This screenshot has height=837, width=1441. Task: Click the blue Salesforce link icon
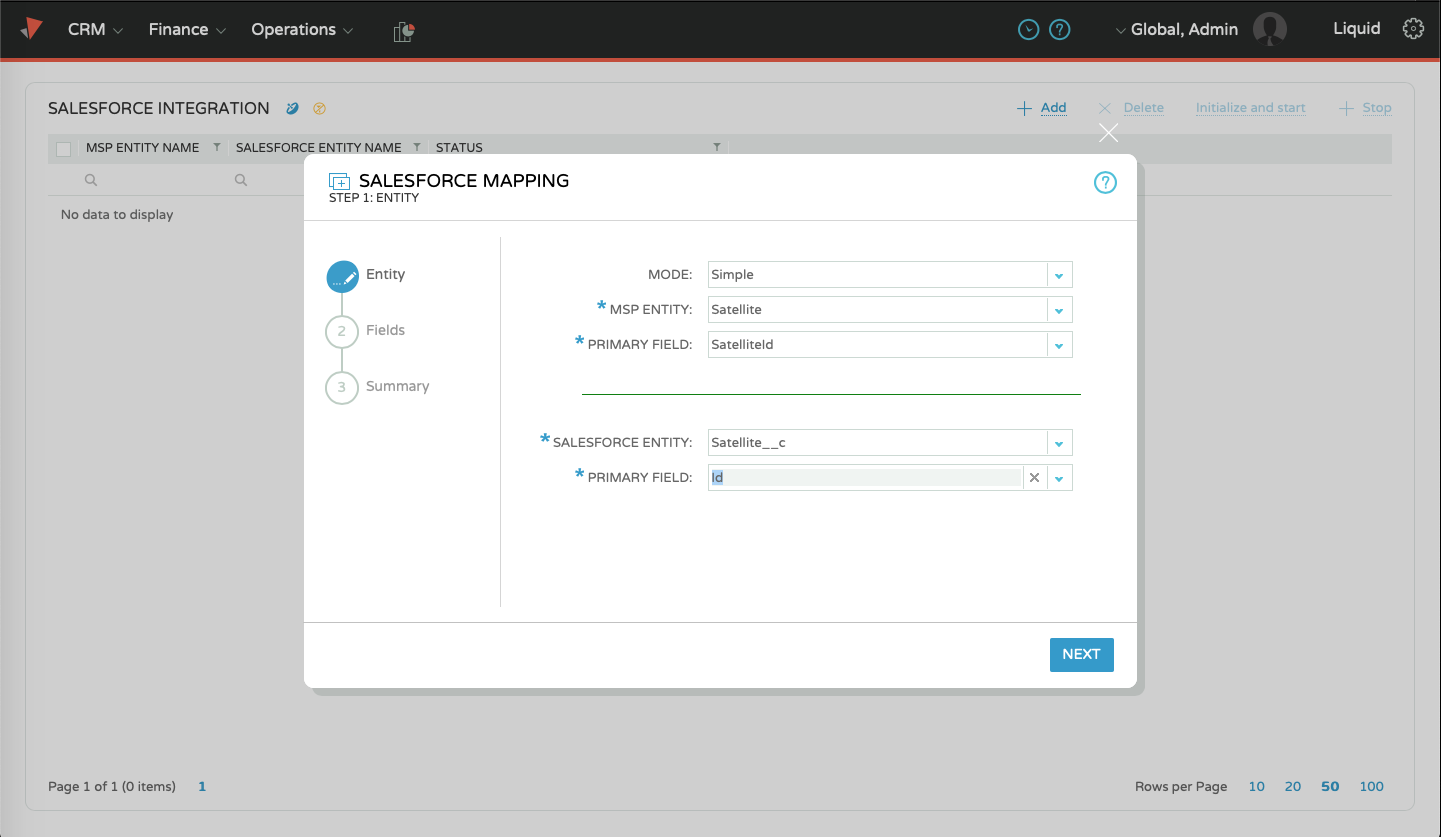tap(293, 108)
